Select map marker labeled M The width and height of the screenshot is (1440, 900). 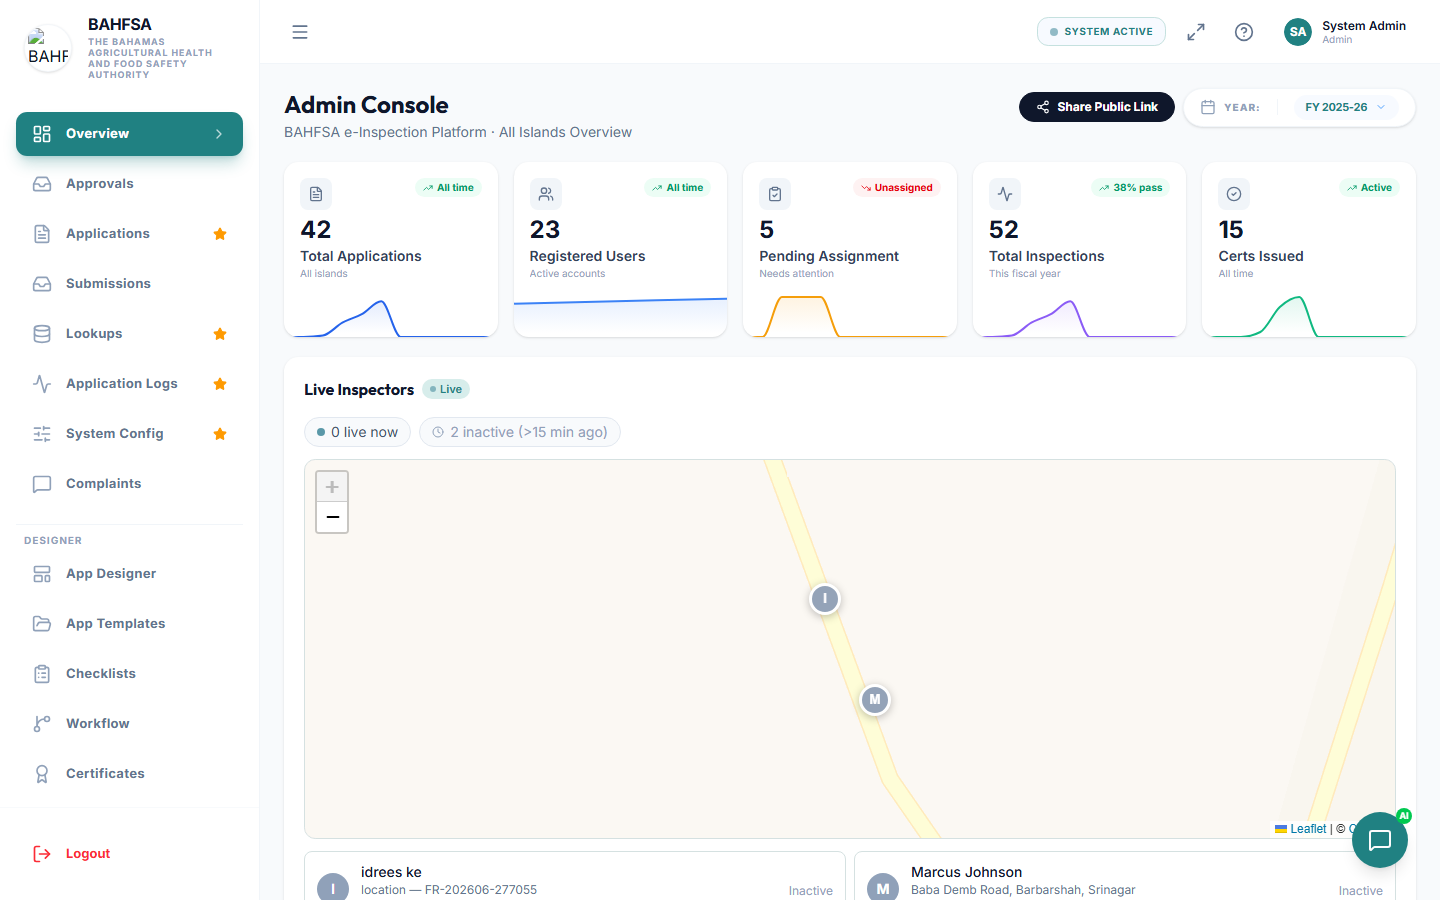(875, 699)
